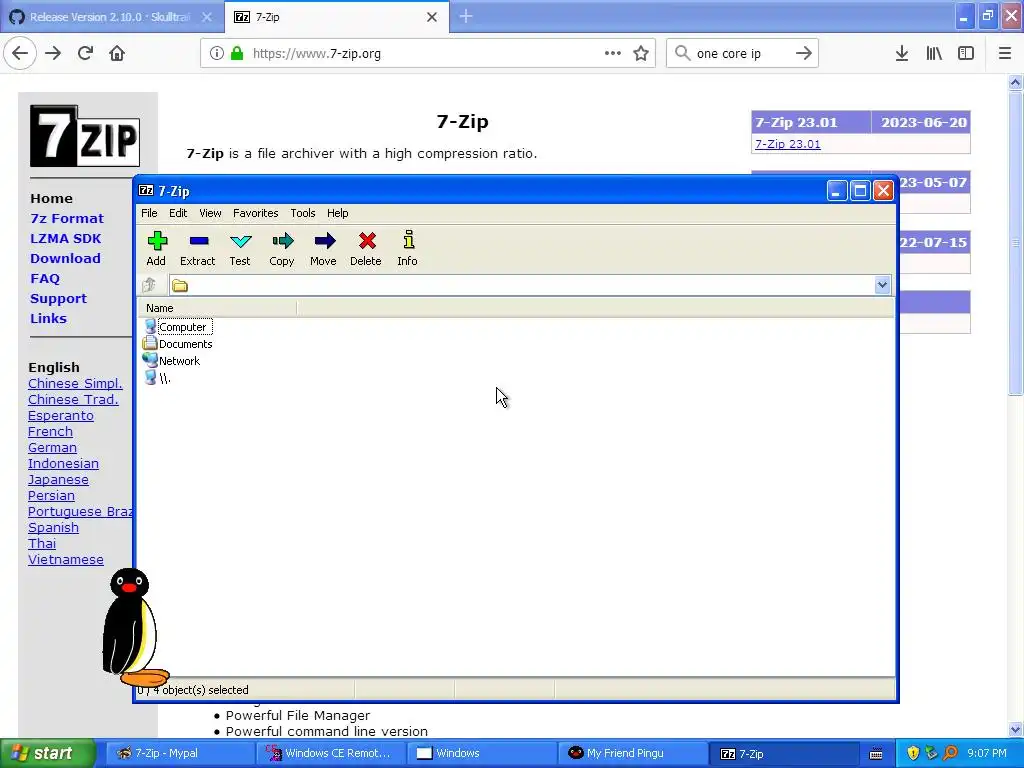Click the URL address bar
The height and width of the screenshot is (768, 1024).
click(x=428, y=53)
